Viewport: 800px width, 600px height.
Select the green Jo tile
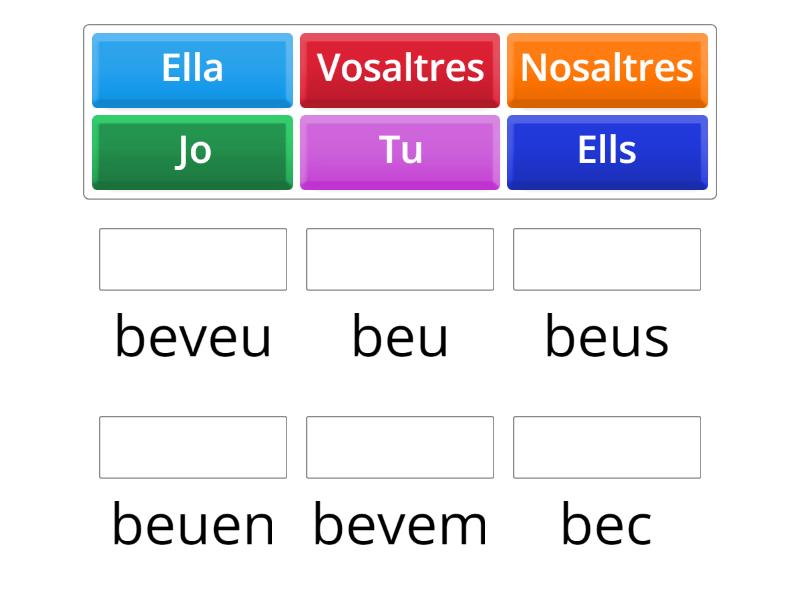192,151
